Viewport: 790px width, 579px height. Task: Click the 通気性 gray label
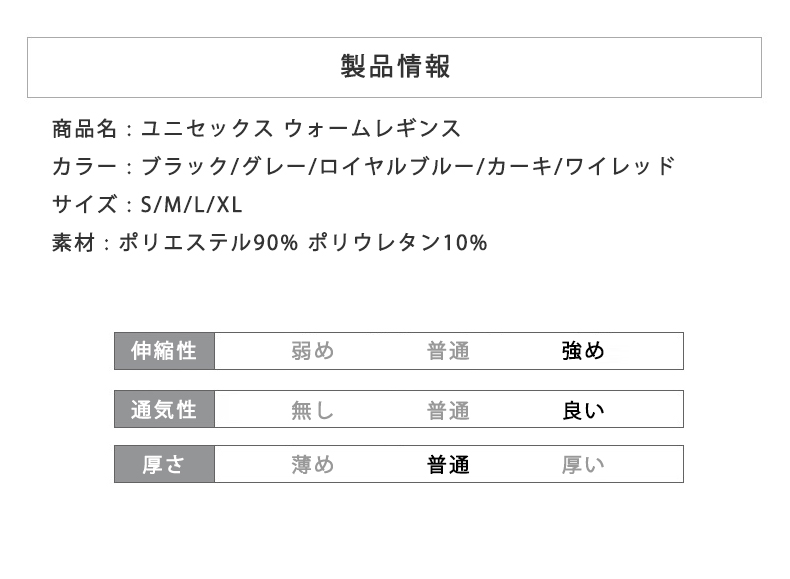[x=164, y=410]
